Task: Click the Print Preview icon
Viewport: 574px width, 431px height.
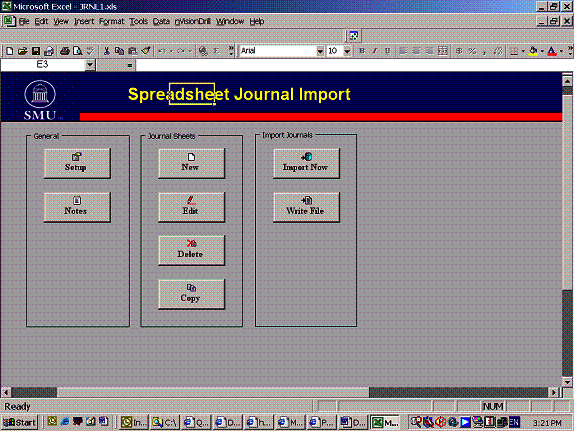Action: [x=77, y=51]
